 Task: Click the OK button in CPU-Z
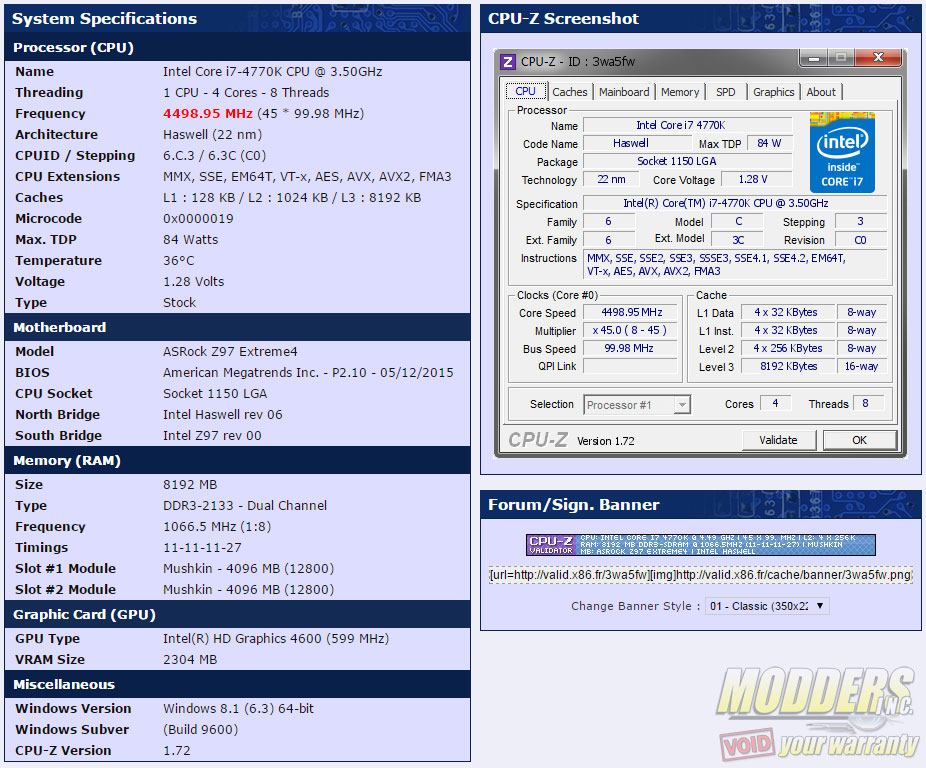coord(859,440)
